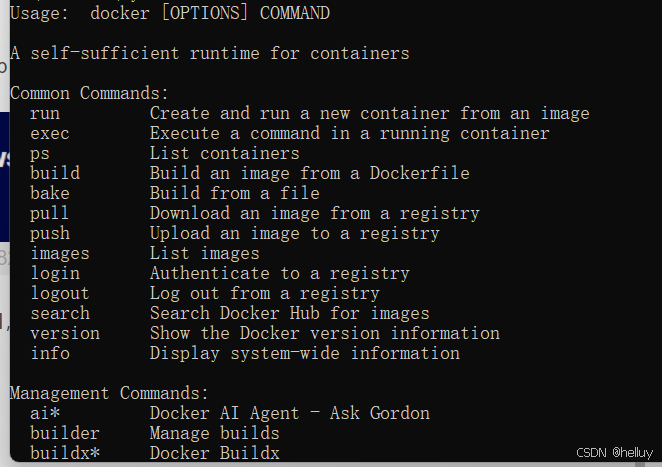Click the 'ai*' management command
This screenshot has width=662, height=467.
coord(45,413)
